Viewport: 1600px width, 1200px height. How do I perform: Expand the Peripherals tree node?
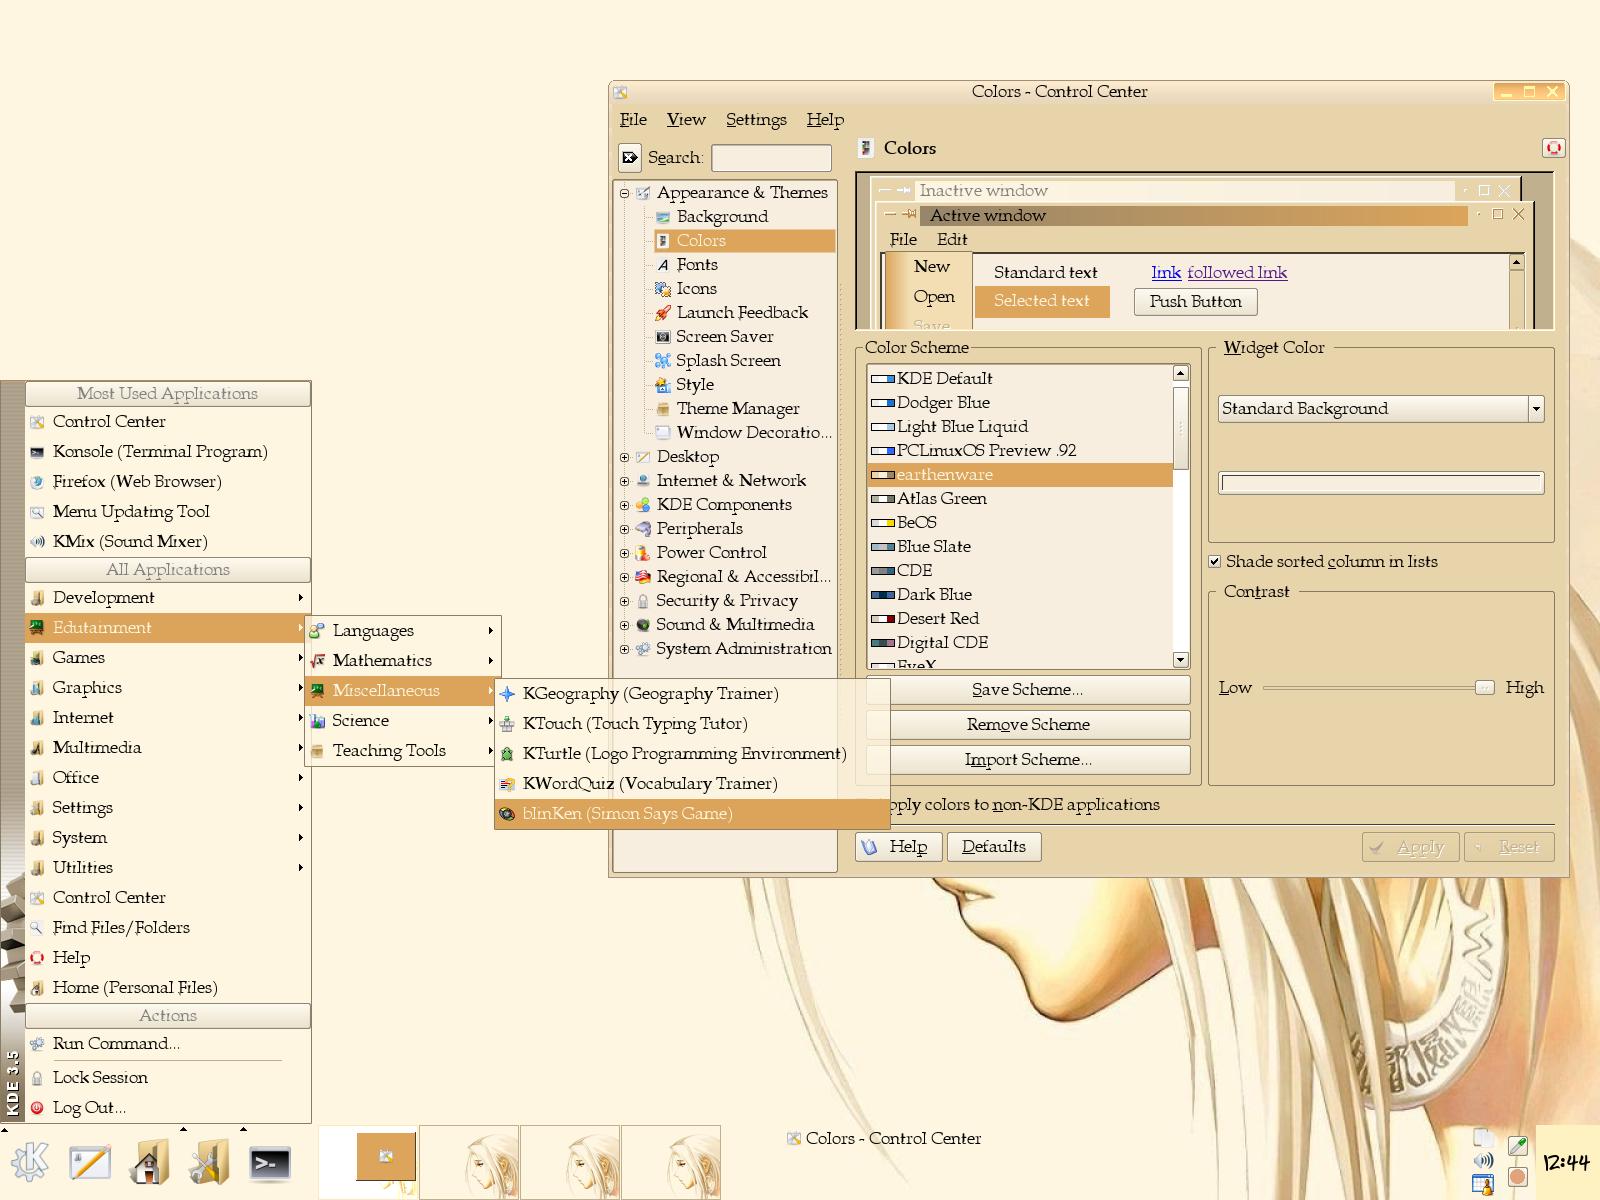(x=625, y=529)
